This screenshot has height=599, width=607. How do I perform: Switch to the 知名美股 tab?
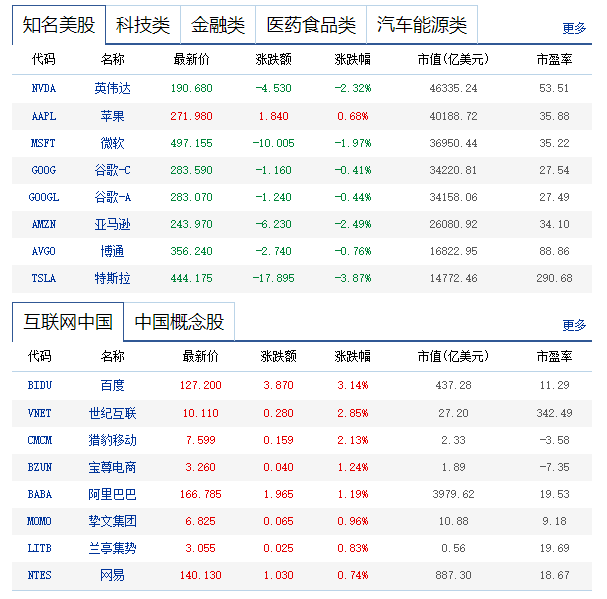(59, 25)
